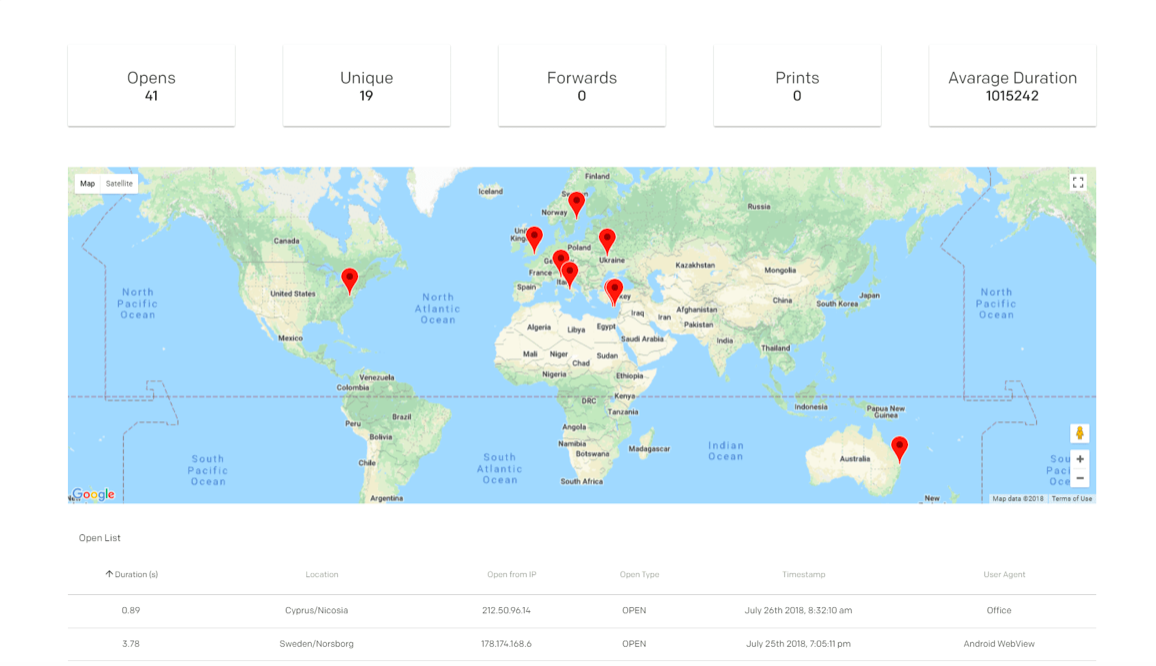
Task: Click the map marker in the United States
Action: pos(349,279)
